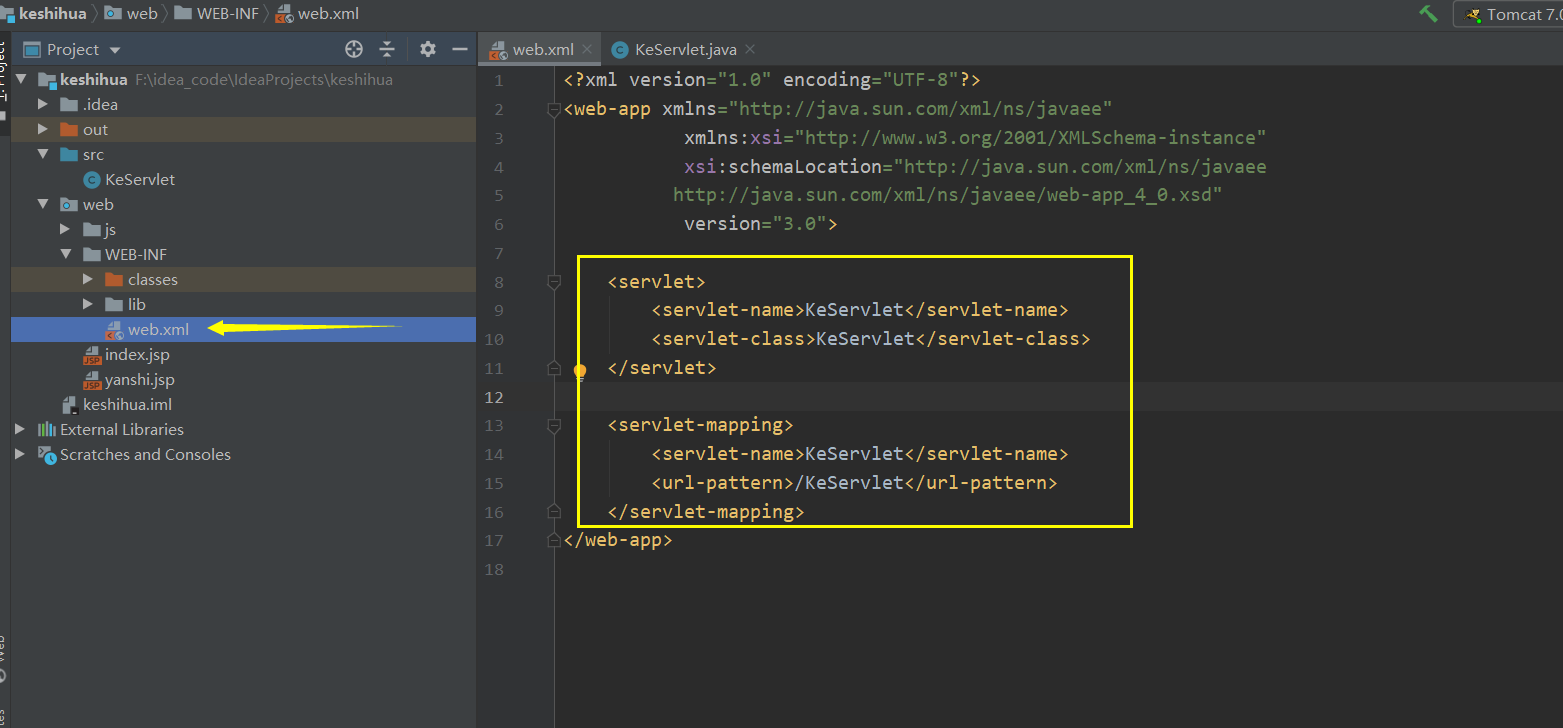
Task: Expand the WEB-INF classes folder
Action: [88, 279]
